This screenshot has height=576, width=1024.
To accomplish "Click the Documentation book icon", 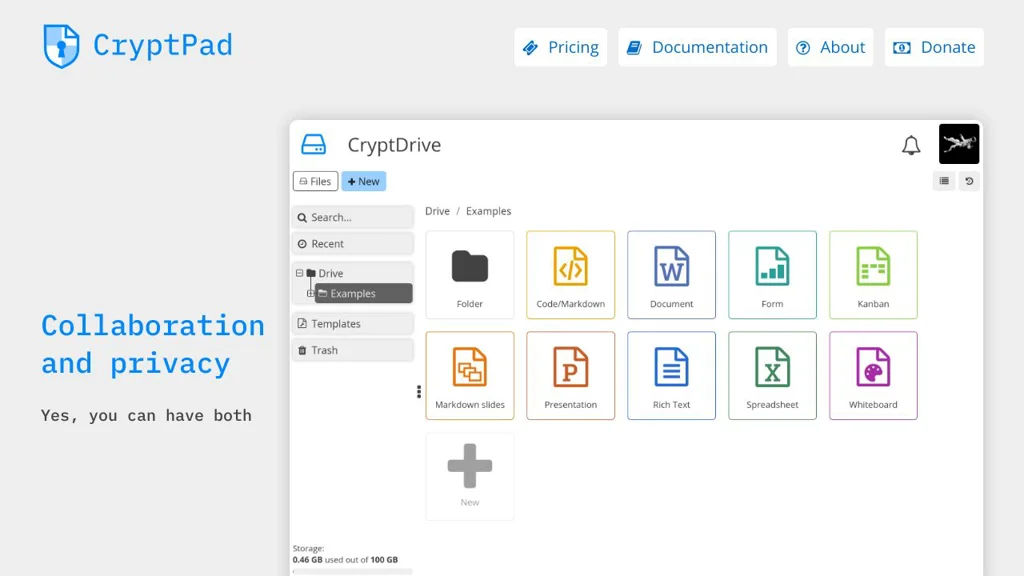I will 634,48.
